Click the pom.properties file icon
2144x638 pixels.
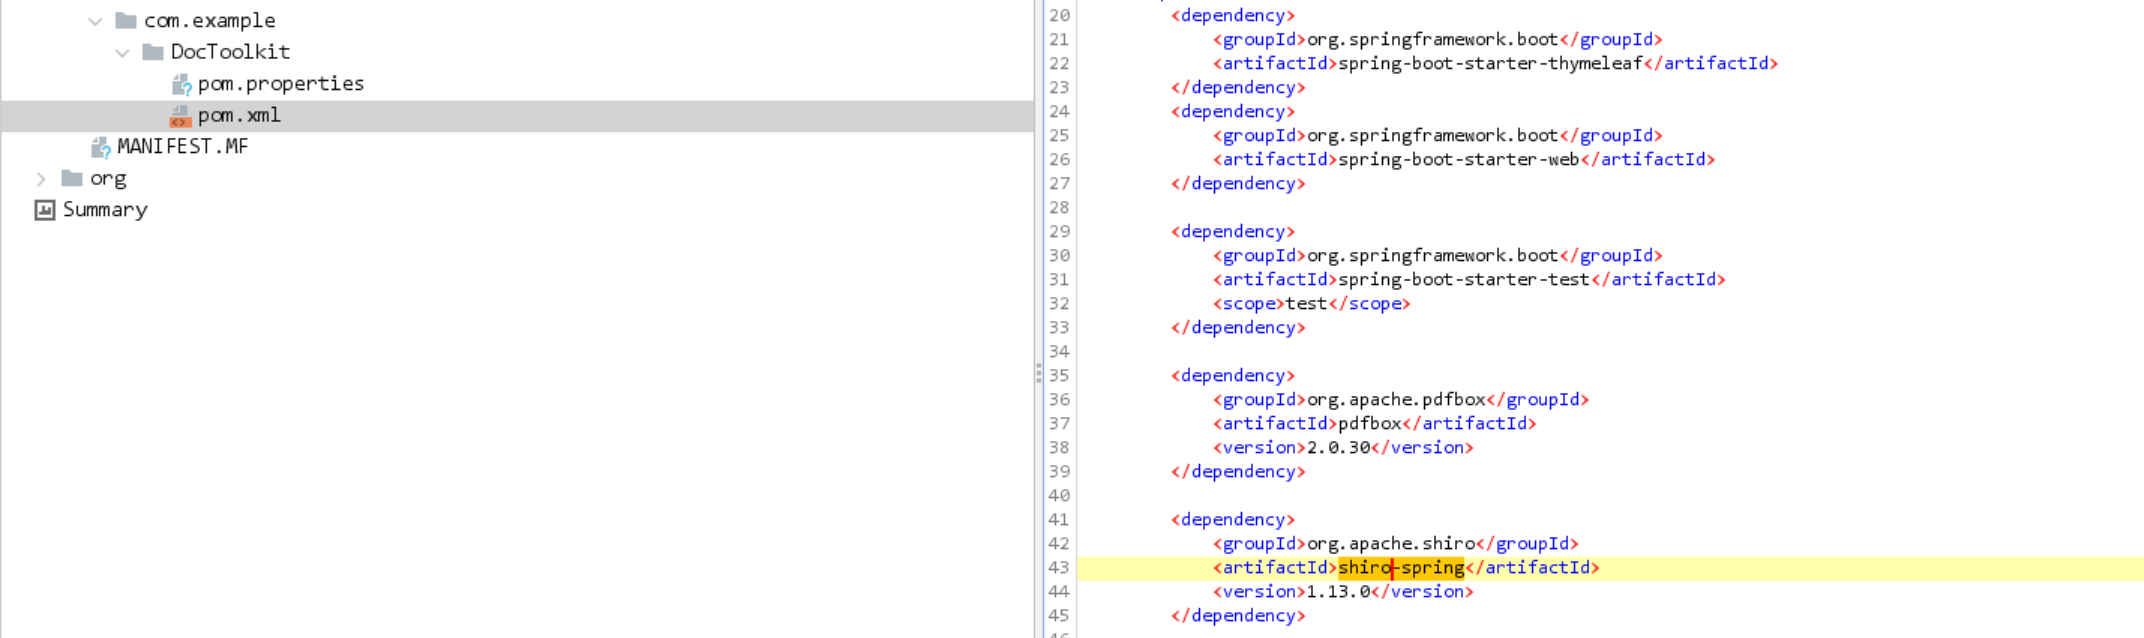point(181,84)
